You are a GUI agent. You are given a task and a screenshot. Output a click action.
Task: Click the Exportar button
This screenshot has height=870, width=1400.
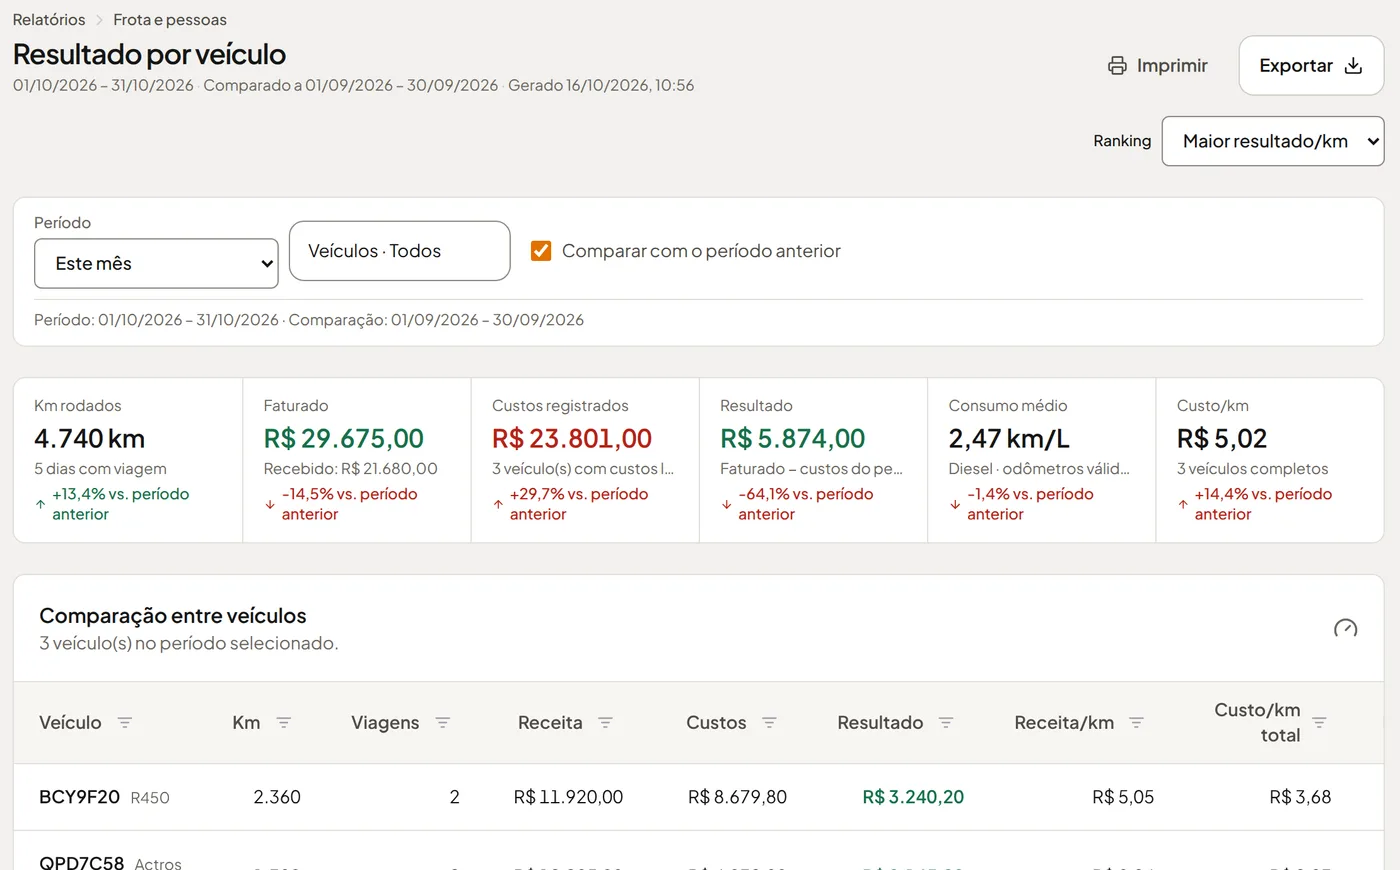point(1311,66)
